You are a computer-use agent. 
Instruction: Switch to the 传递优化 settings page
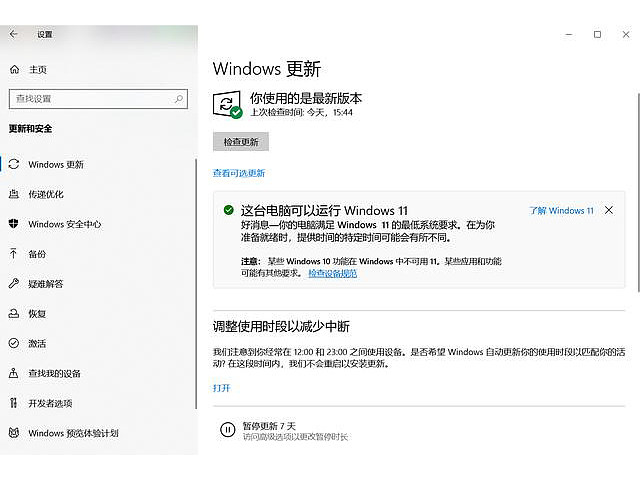pyautogui.click(x=46, y=194)
